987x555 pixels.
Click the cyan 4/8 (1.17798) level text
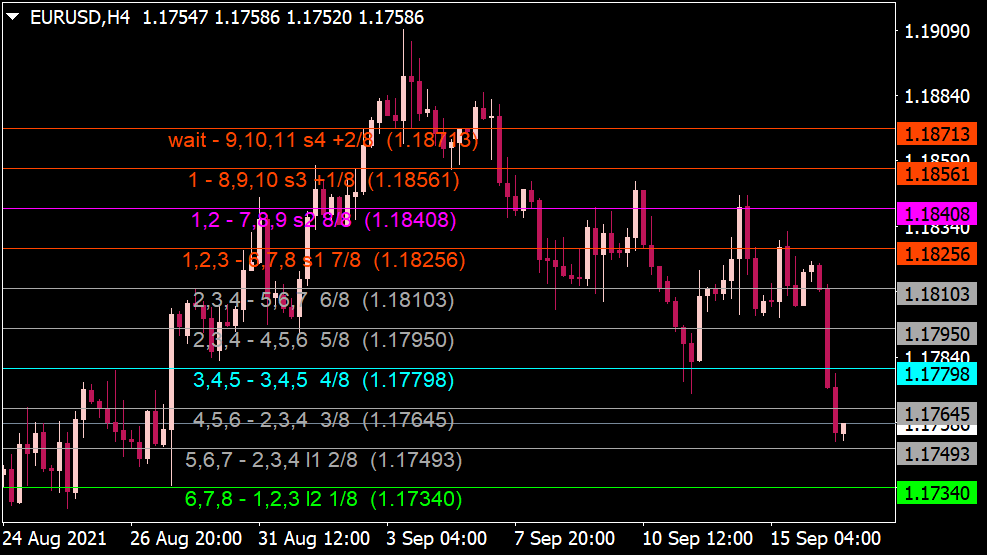[x=323, y=380]
